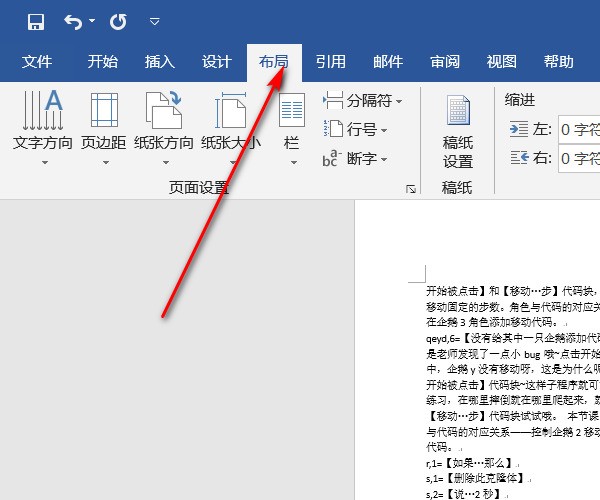Open the 文件 File menu
Screen dimensions: 600x500
click(x=37, y=62)
